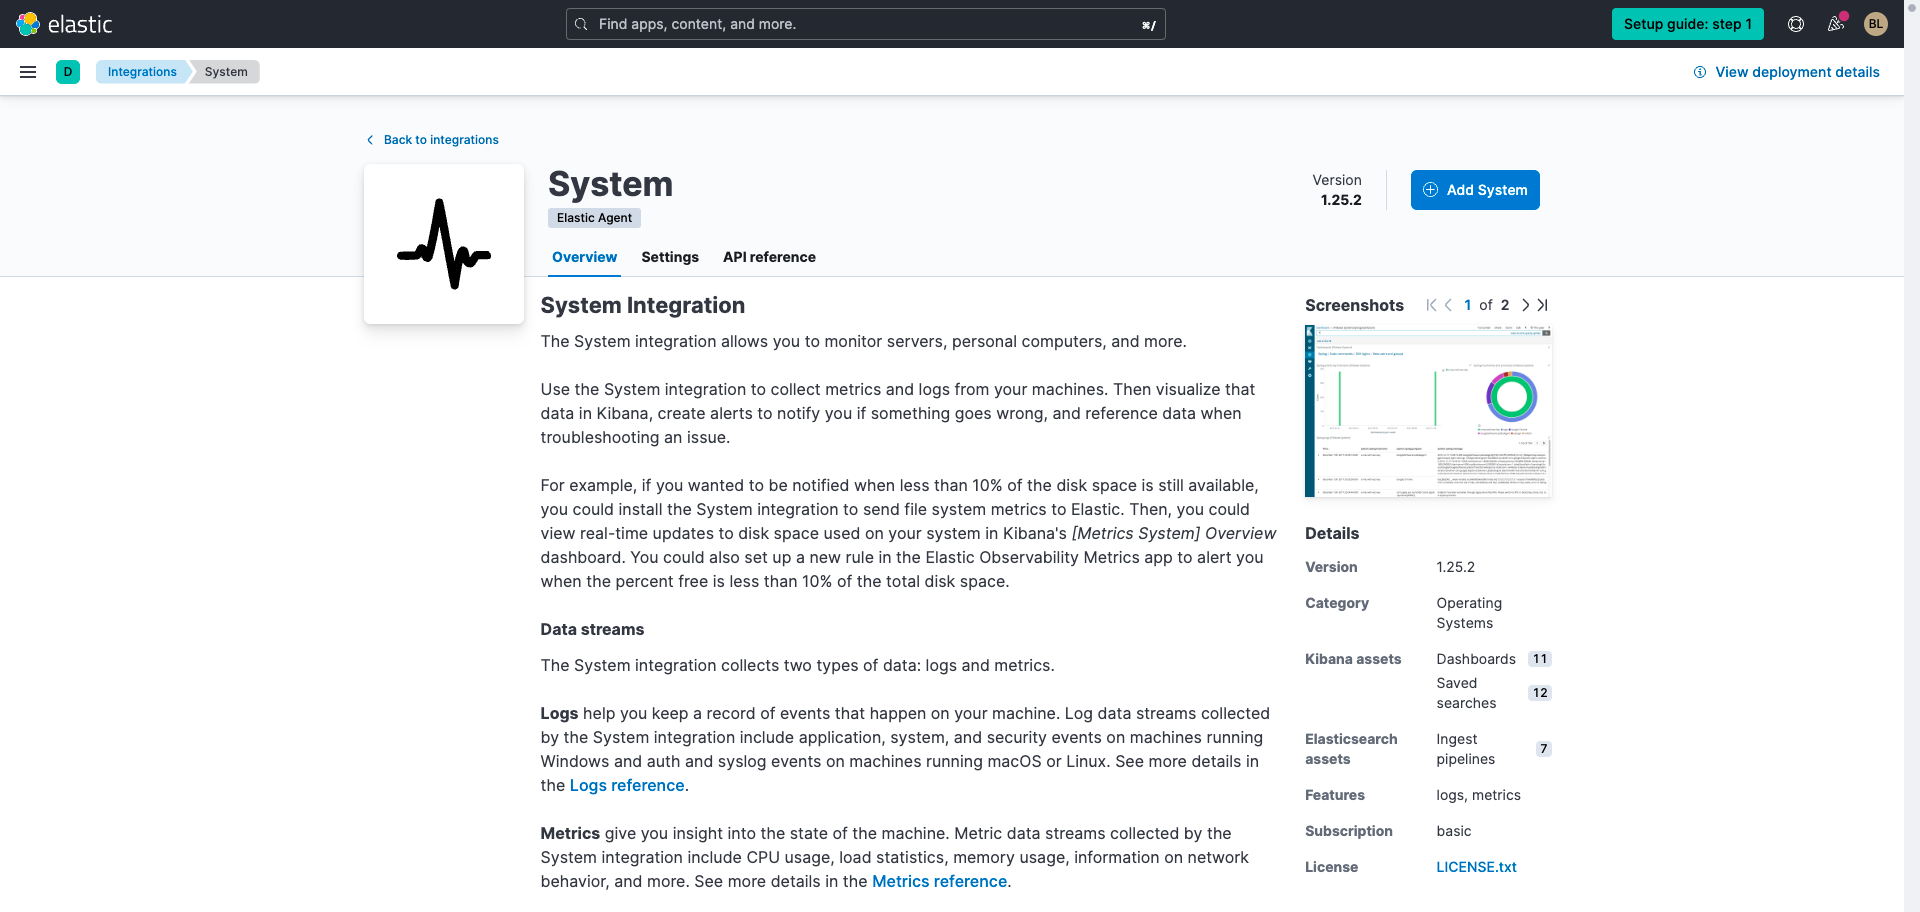Click the plus icon on Add System
This screenshot has height=912, width=1920.
coord(1430,190)
